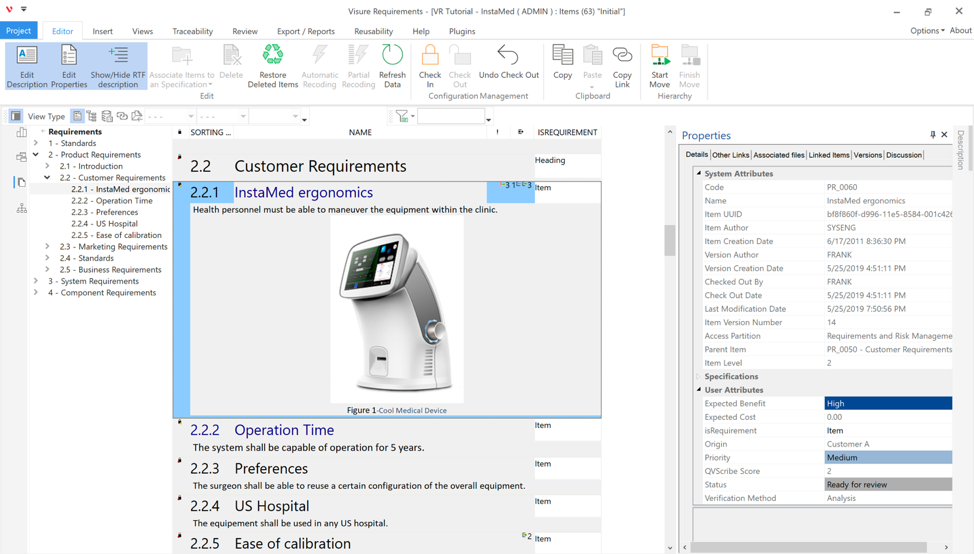
Task: Collapse the System Attributes section
Action: [699, 174]
